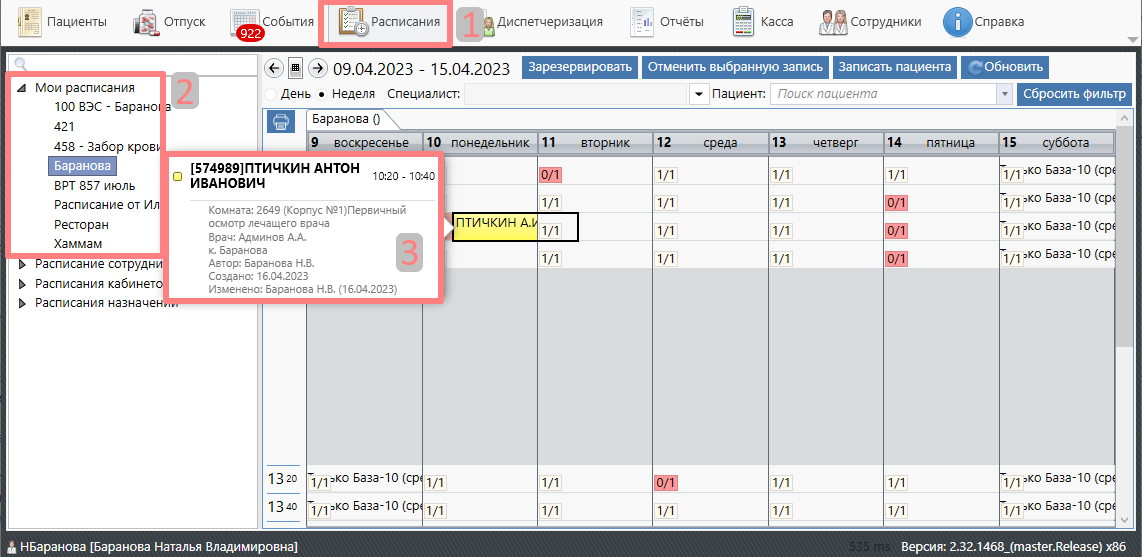
Task: Open the Справка info icon
Action: click(x=958, y=21)
